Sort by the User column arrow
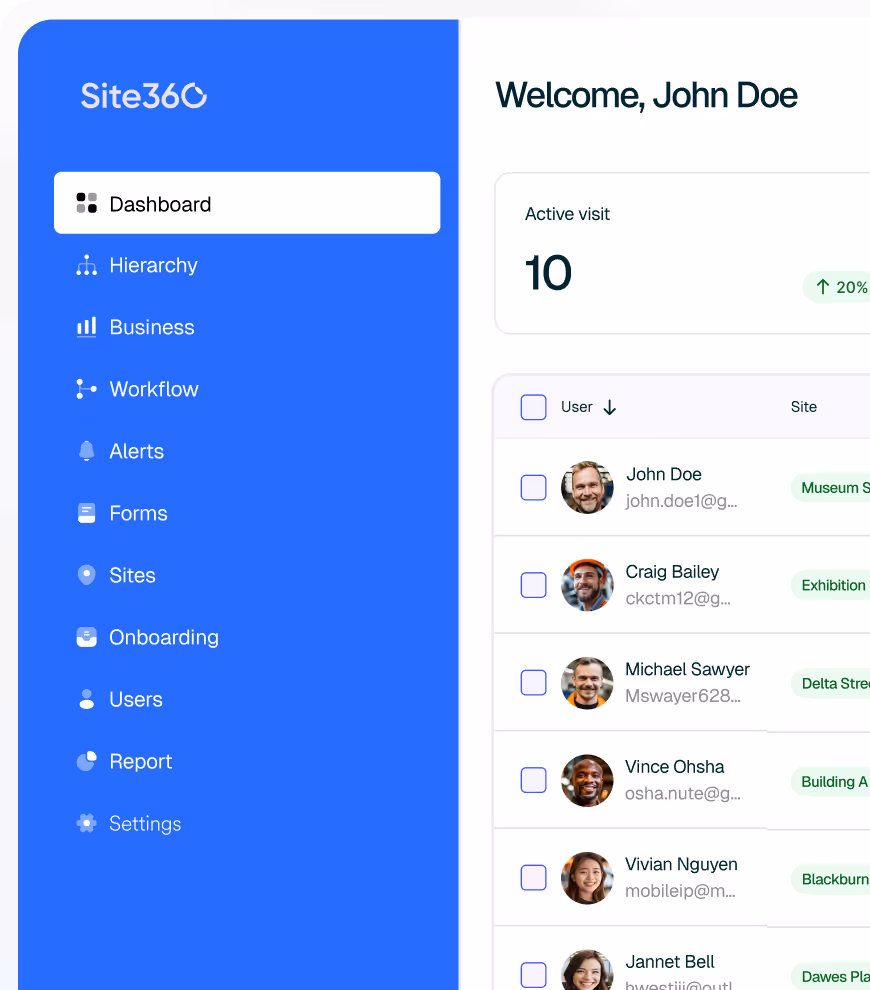 [x=609, y=407]
